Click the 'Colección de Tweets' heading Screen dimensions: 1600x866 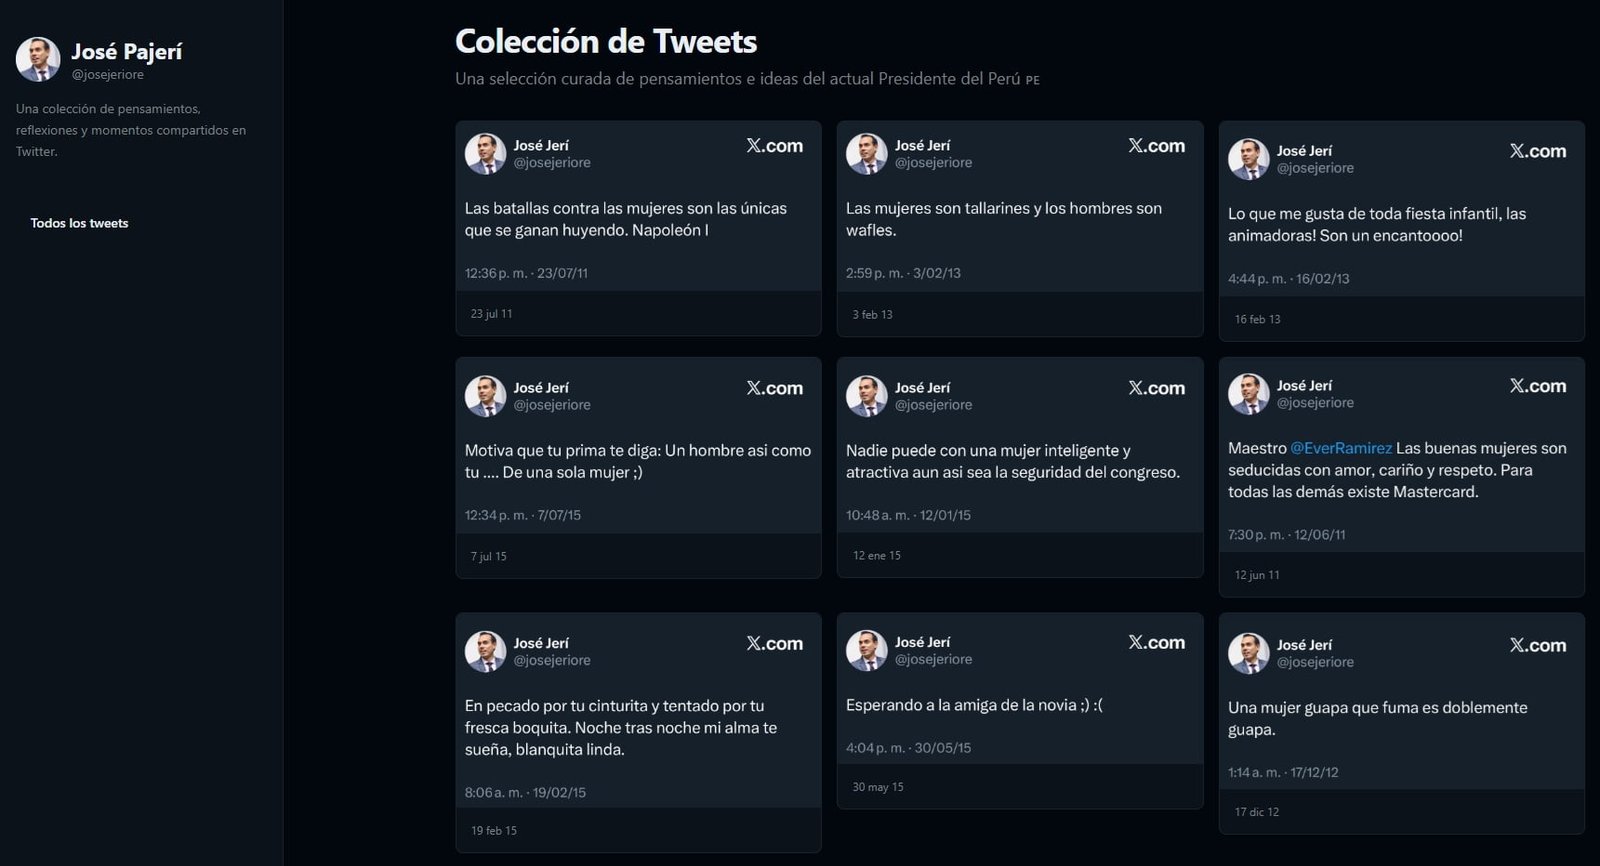(606, 41)
